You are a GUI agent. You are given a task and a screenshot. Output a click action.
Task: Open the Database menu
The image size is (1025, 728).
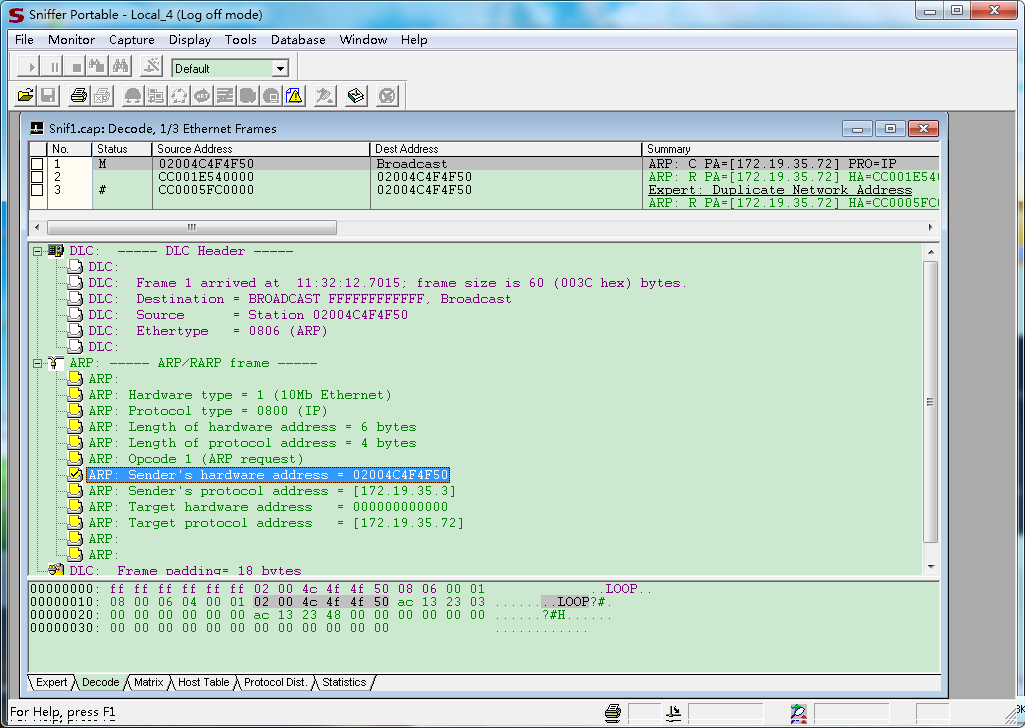[298, 40]
